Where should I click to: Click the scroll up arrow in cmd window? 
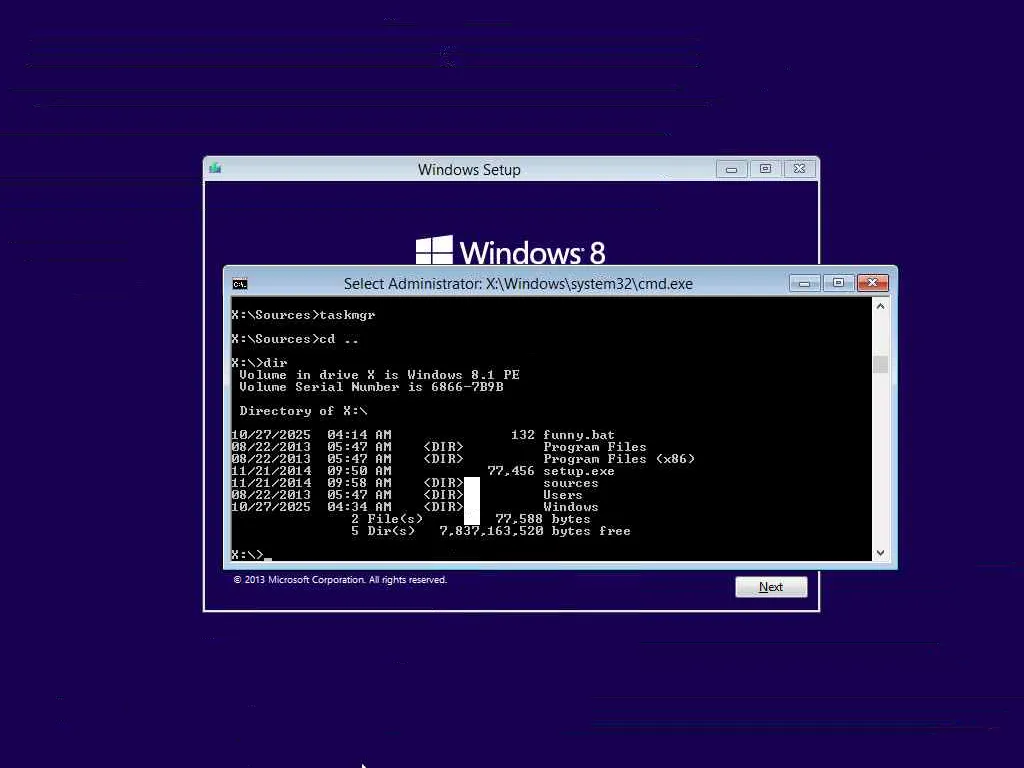tap(880, 306)
